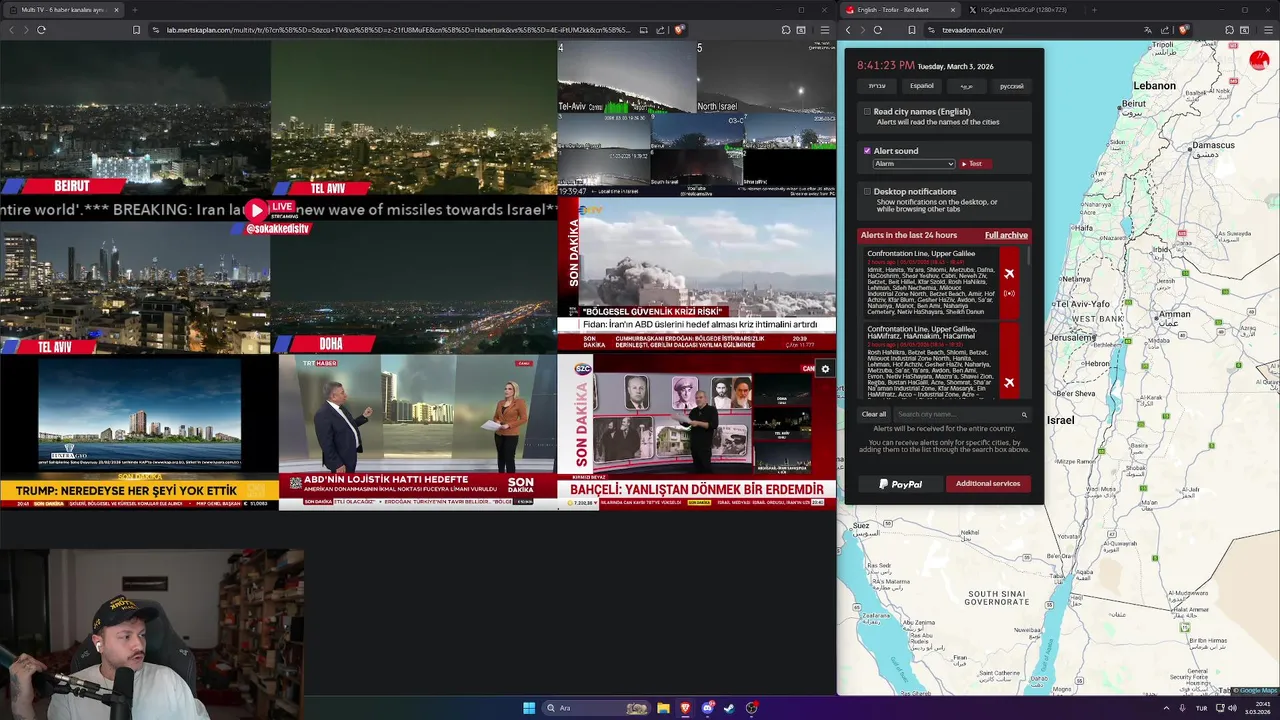Screen dimensions: 1280x720
Task: Click search magnifier in city name field
Action: click(1023, 414)
